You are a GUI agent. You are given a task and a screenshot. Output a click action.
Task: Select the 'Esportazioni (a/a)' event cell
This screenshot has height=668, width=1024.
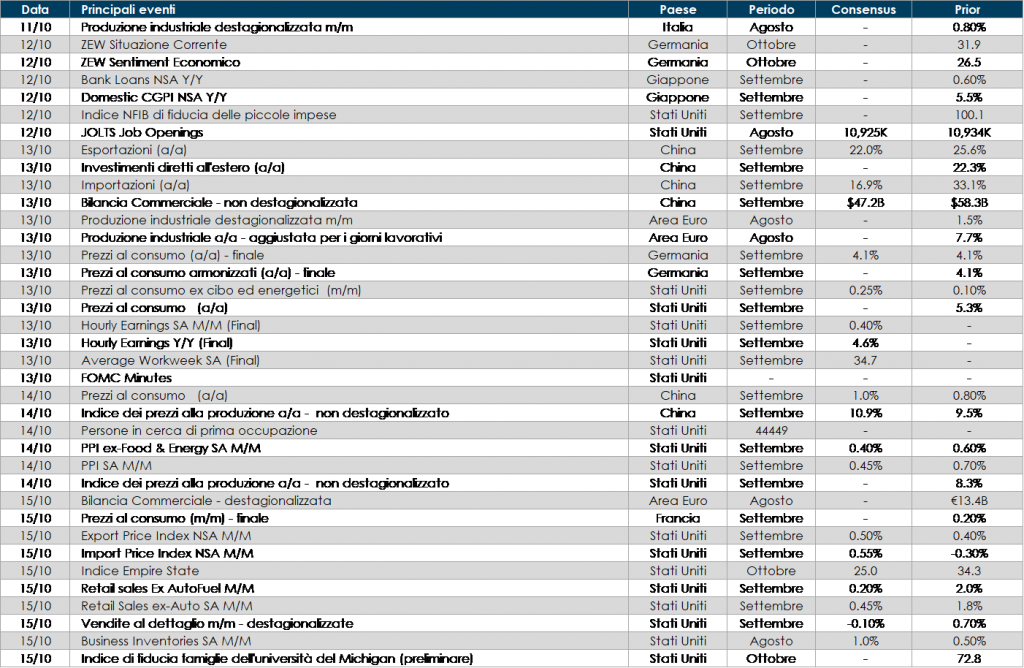coord(133,150)
